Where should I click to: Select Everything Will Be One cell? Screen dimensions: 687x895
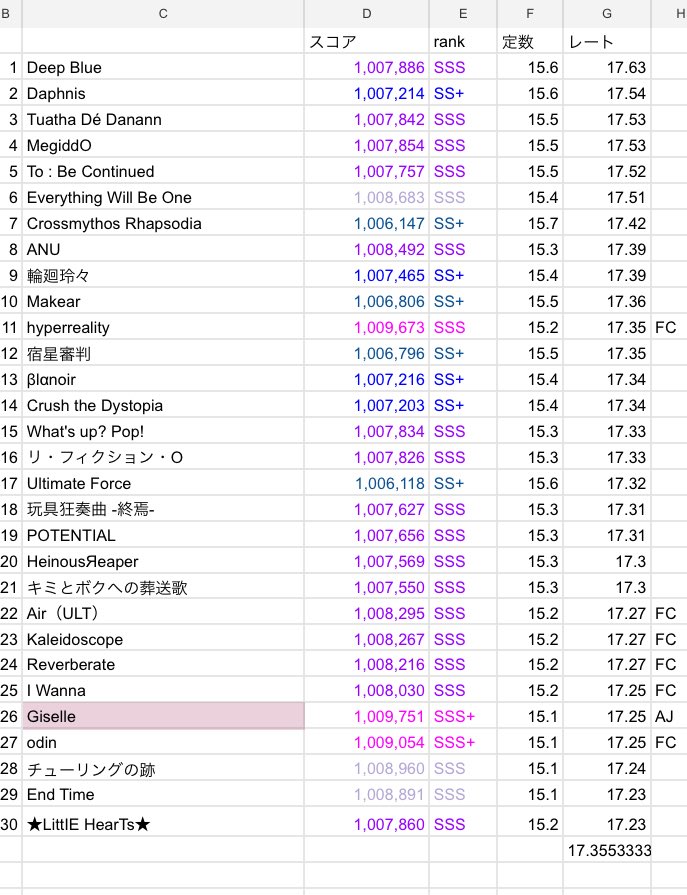coord(163,197)
